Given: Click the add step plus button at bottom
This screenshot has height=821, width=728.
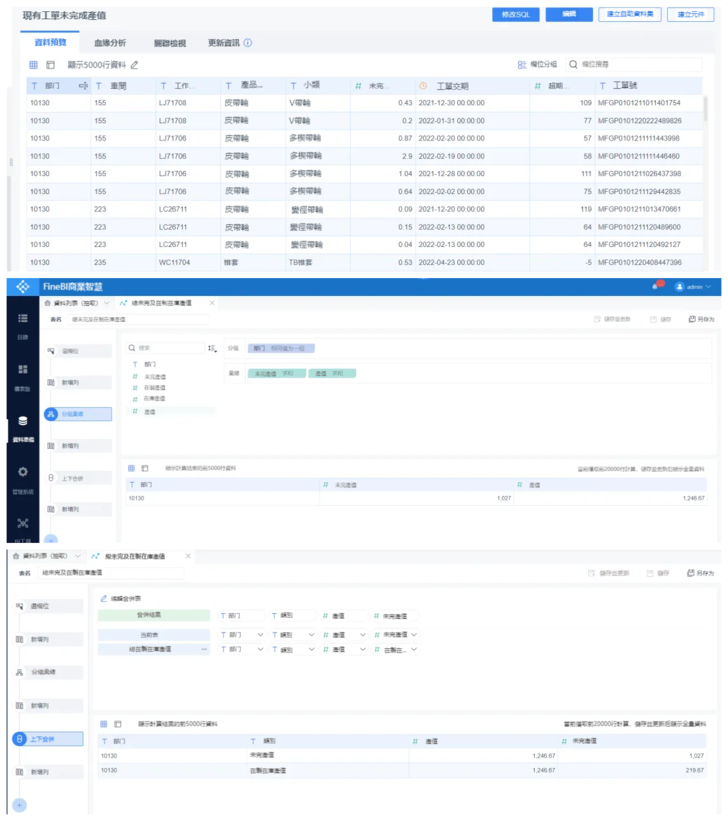Looking at the screenshot, I should coord(19,805).
